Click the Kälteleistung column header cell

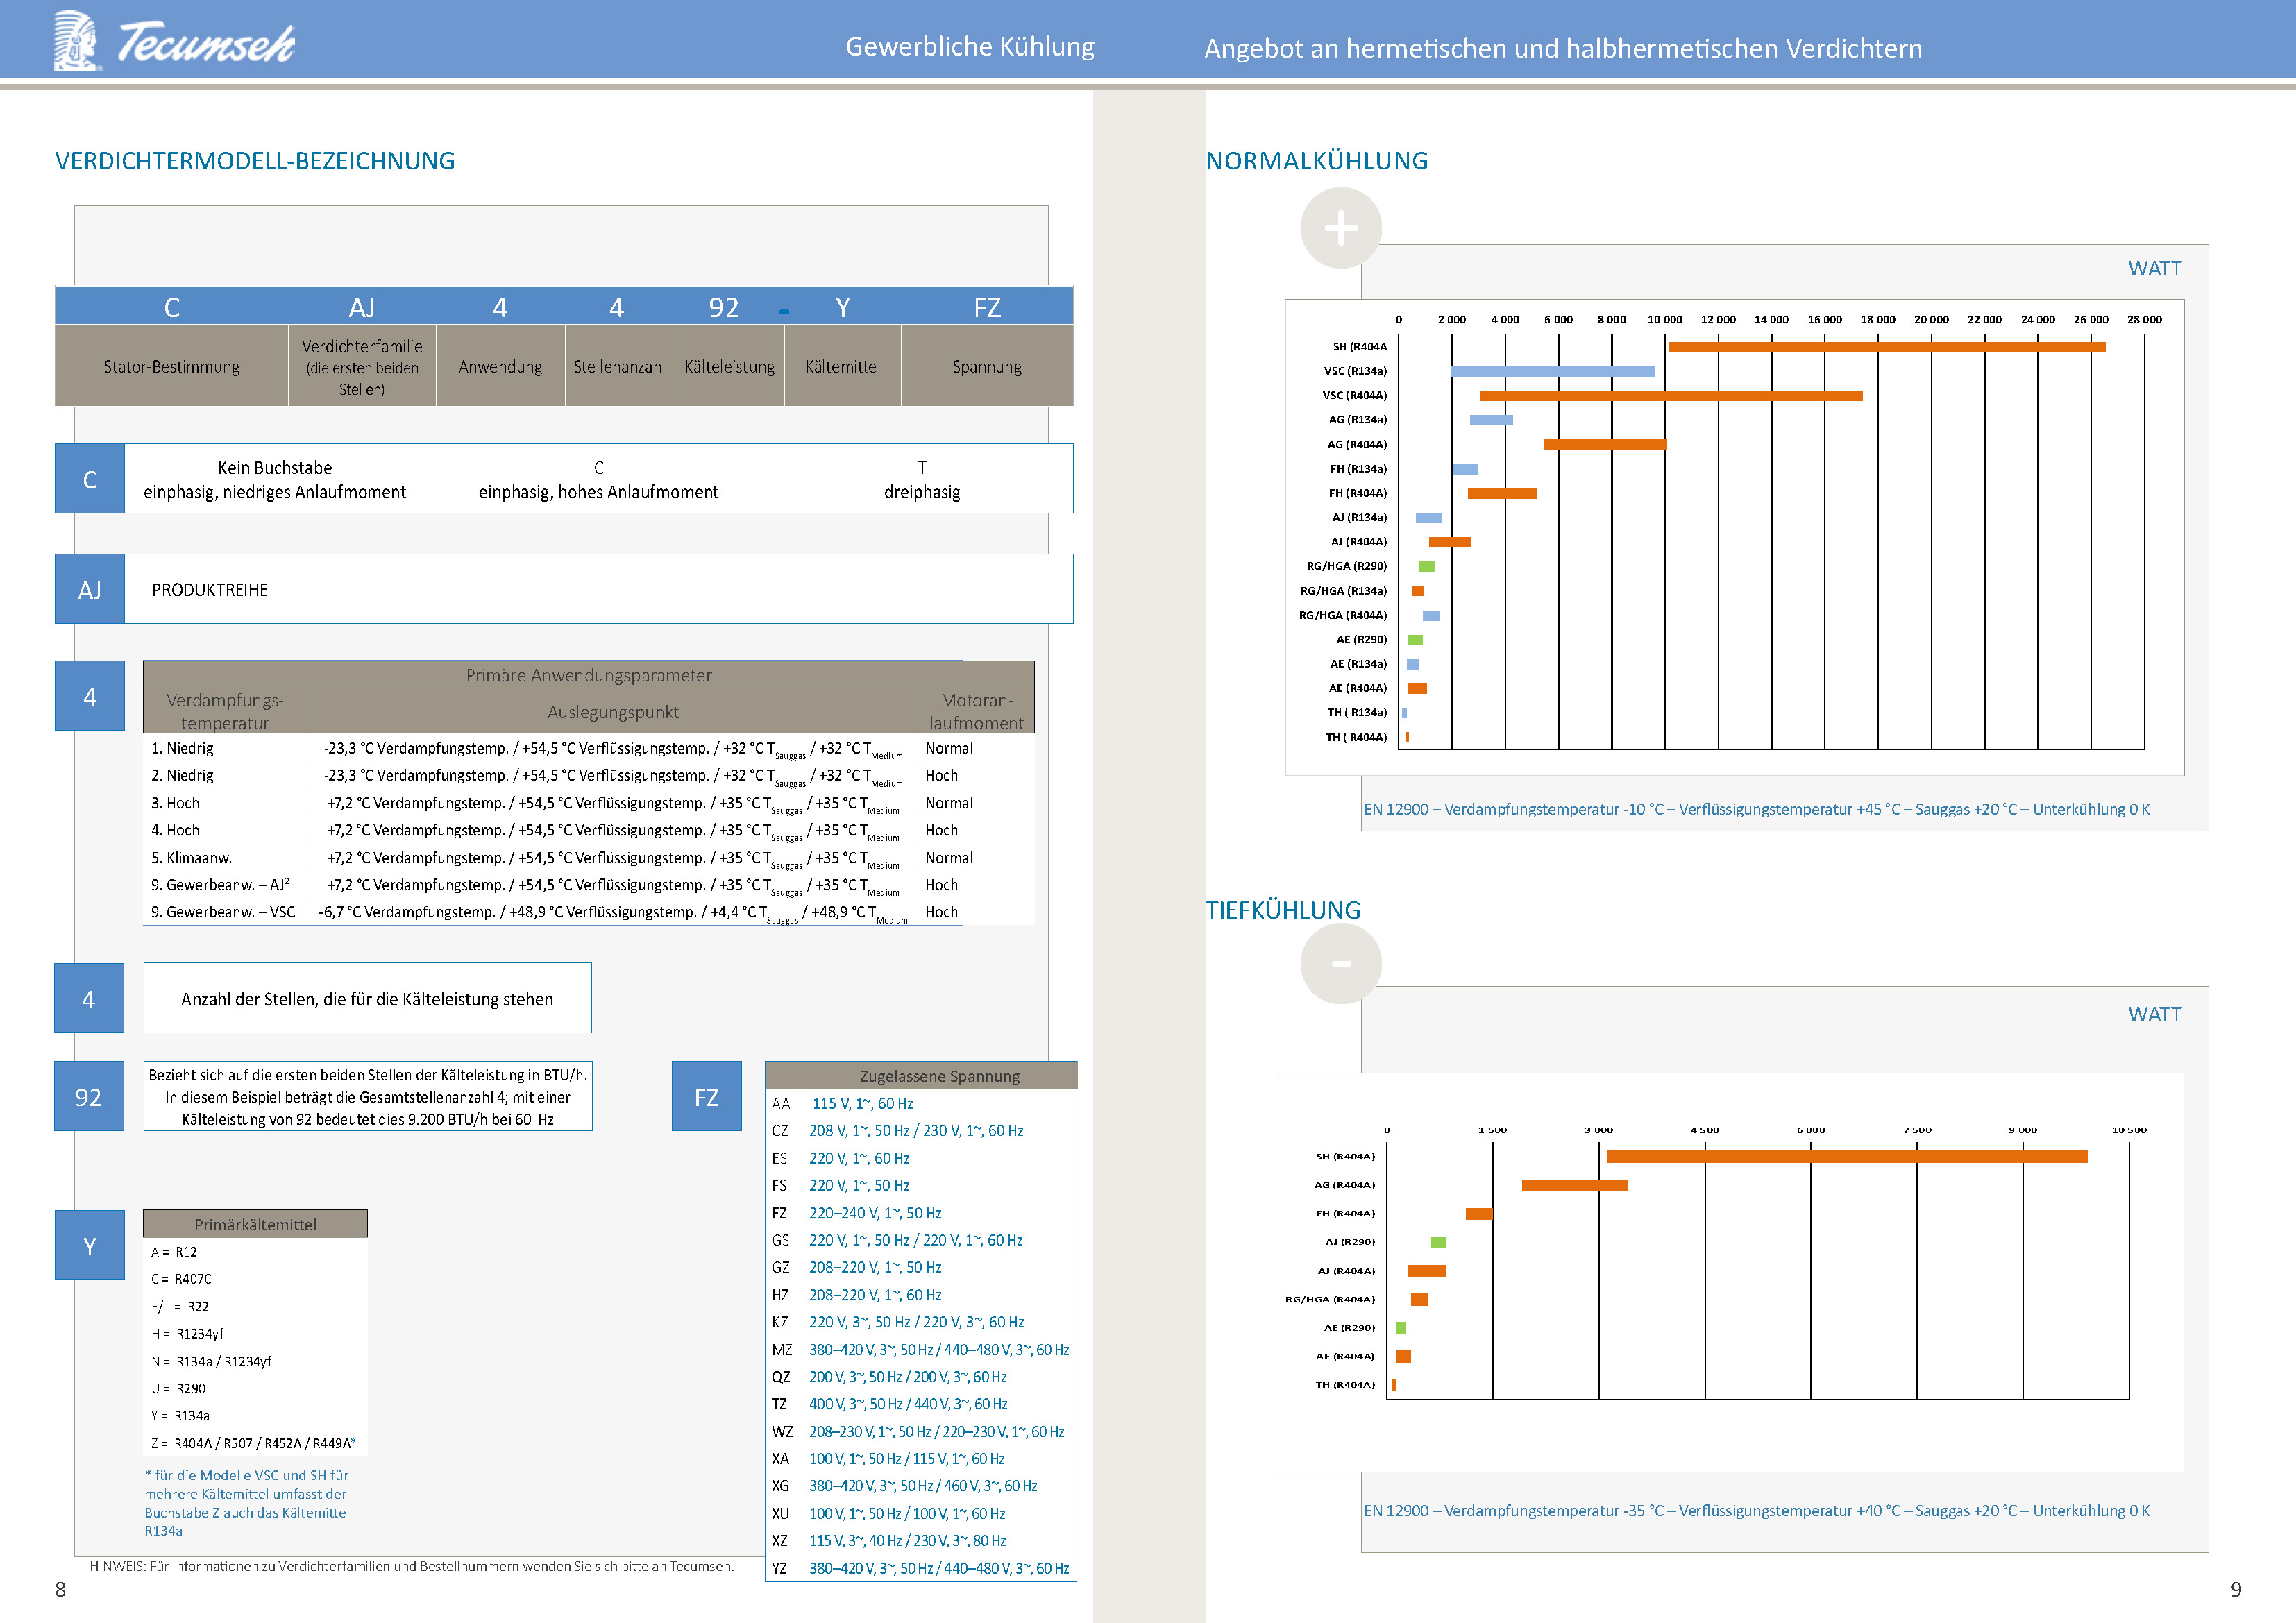coord(729,367)
